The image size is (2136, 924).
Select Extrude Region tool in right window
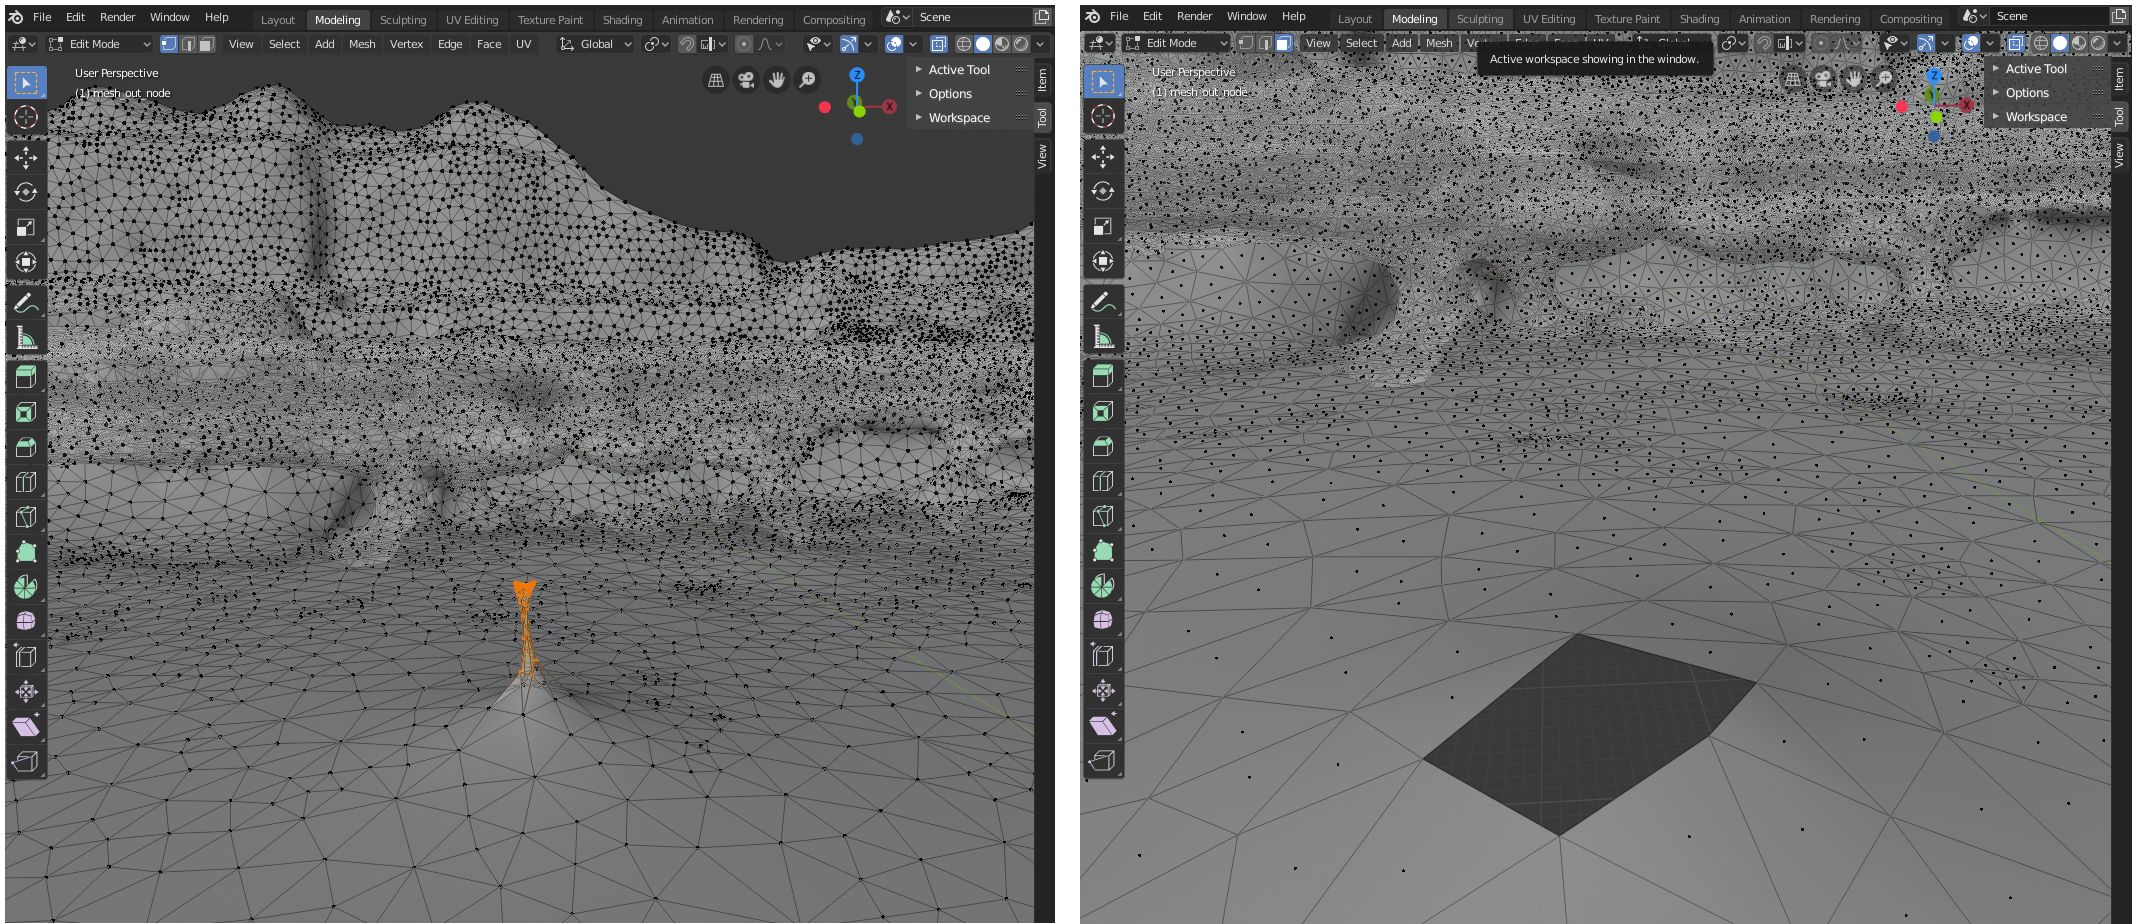coord(1103,376)
